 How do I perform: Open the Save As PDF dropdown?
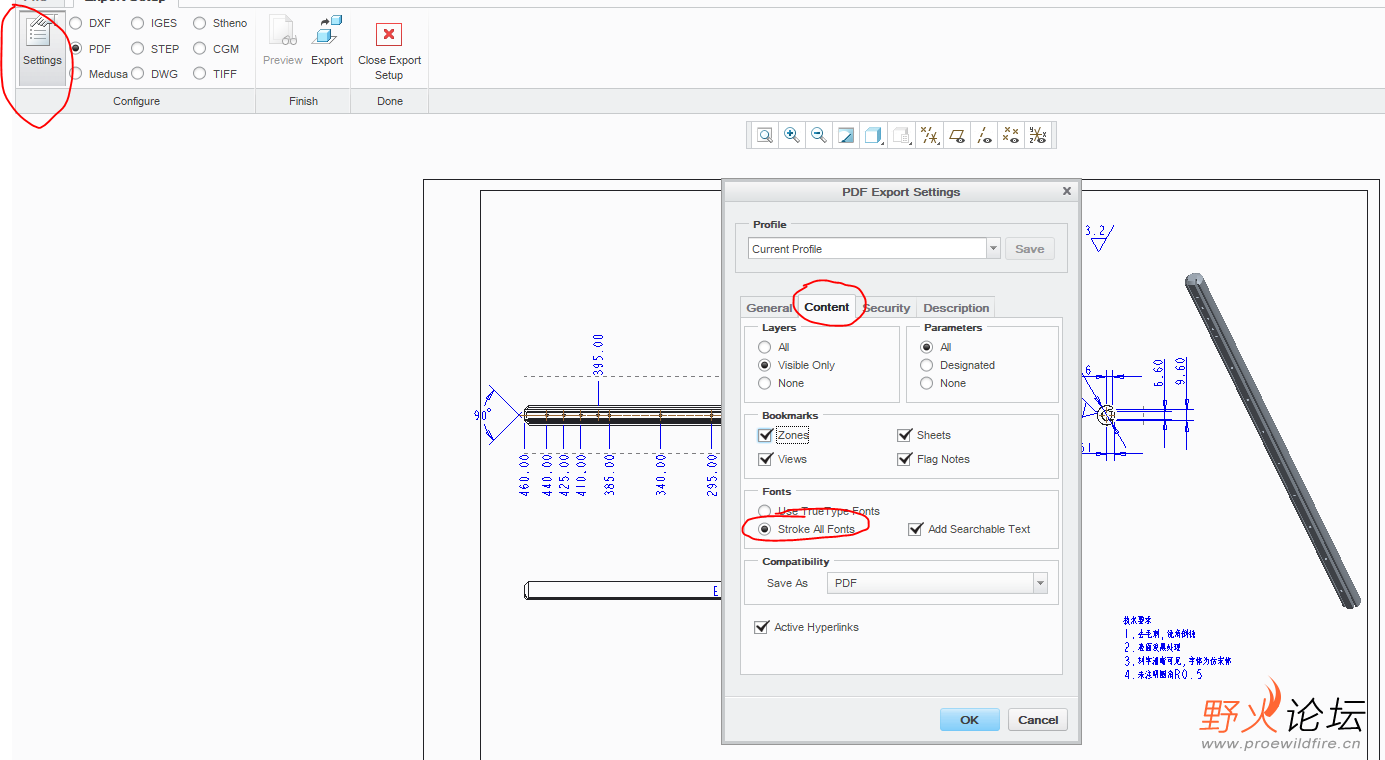pyautogui.click(x=1040, y=583)
